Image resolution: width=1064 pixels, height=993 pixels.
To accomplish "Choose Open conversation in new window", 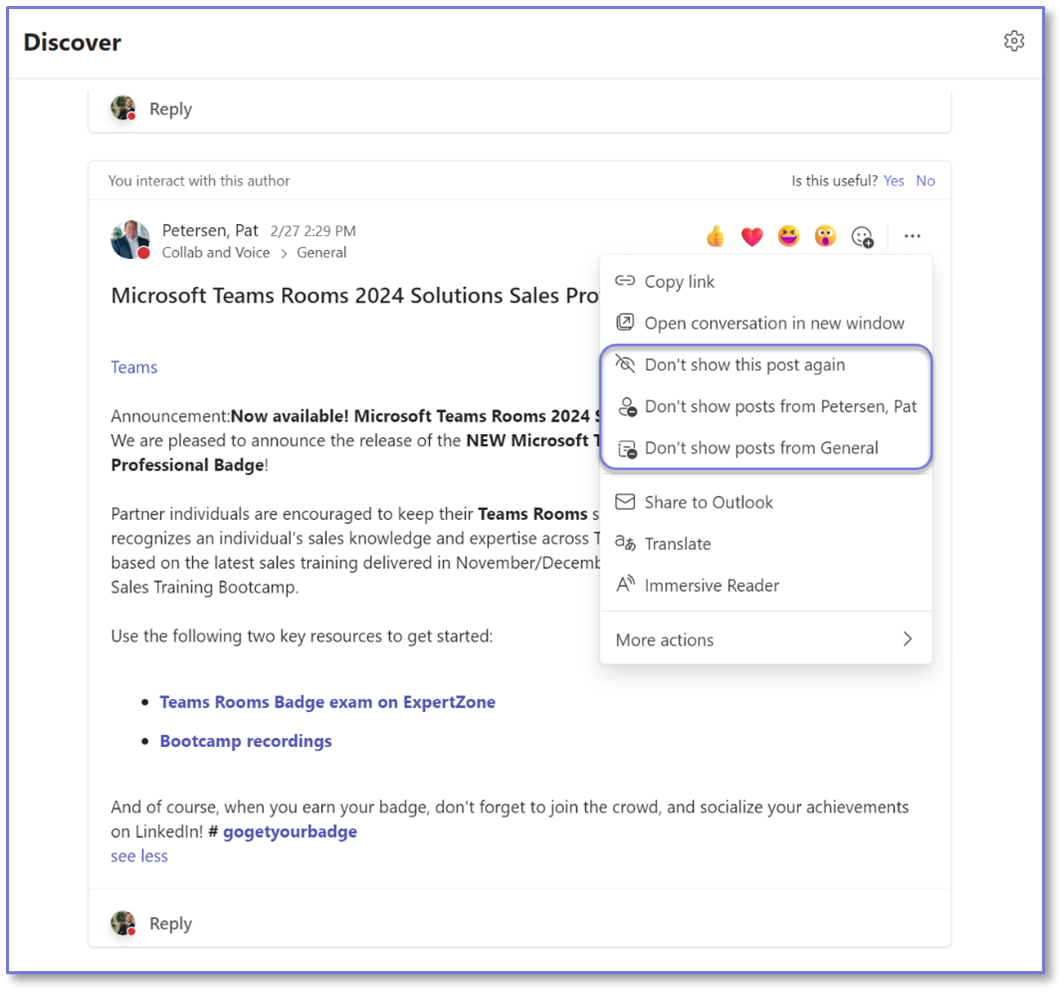I will coord(773,323).
